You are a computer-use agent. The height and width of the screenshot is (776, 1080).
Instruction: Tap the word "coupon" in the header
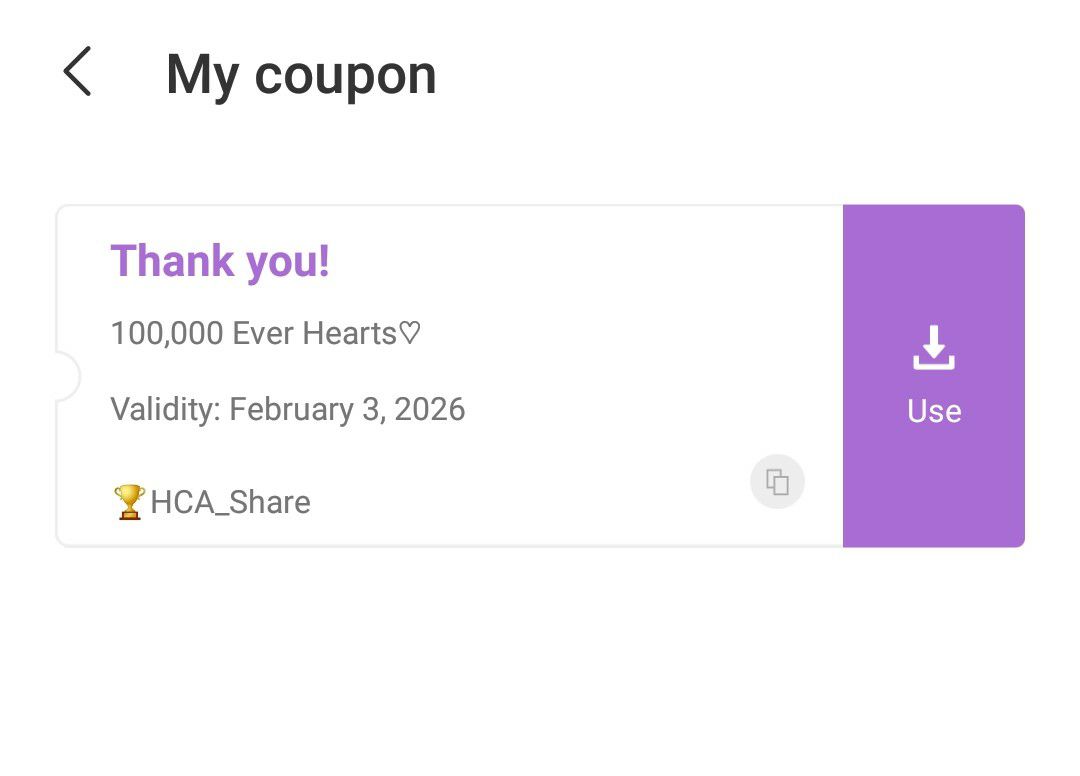(x=345, y=75)
